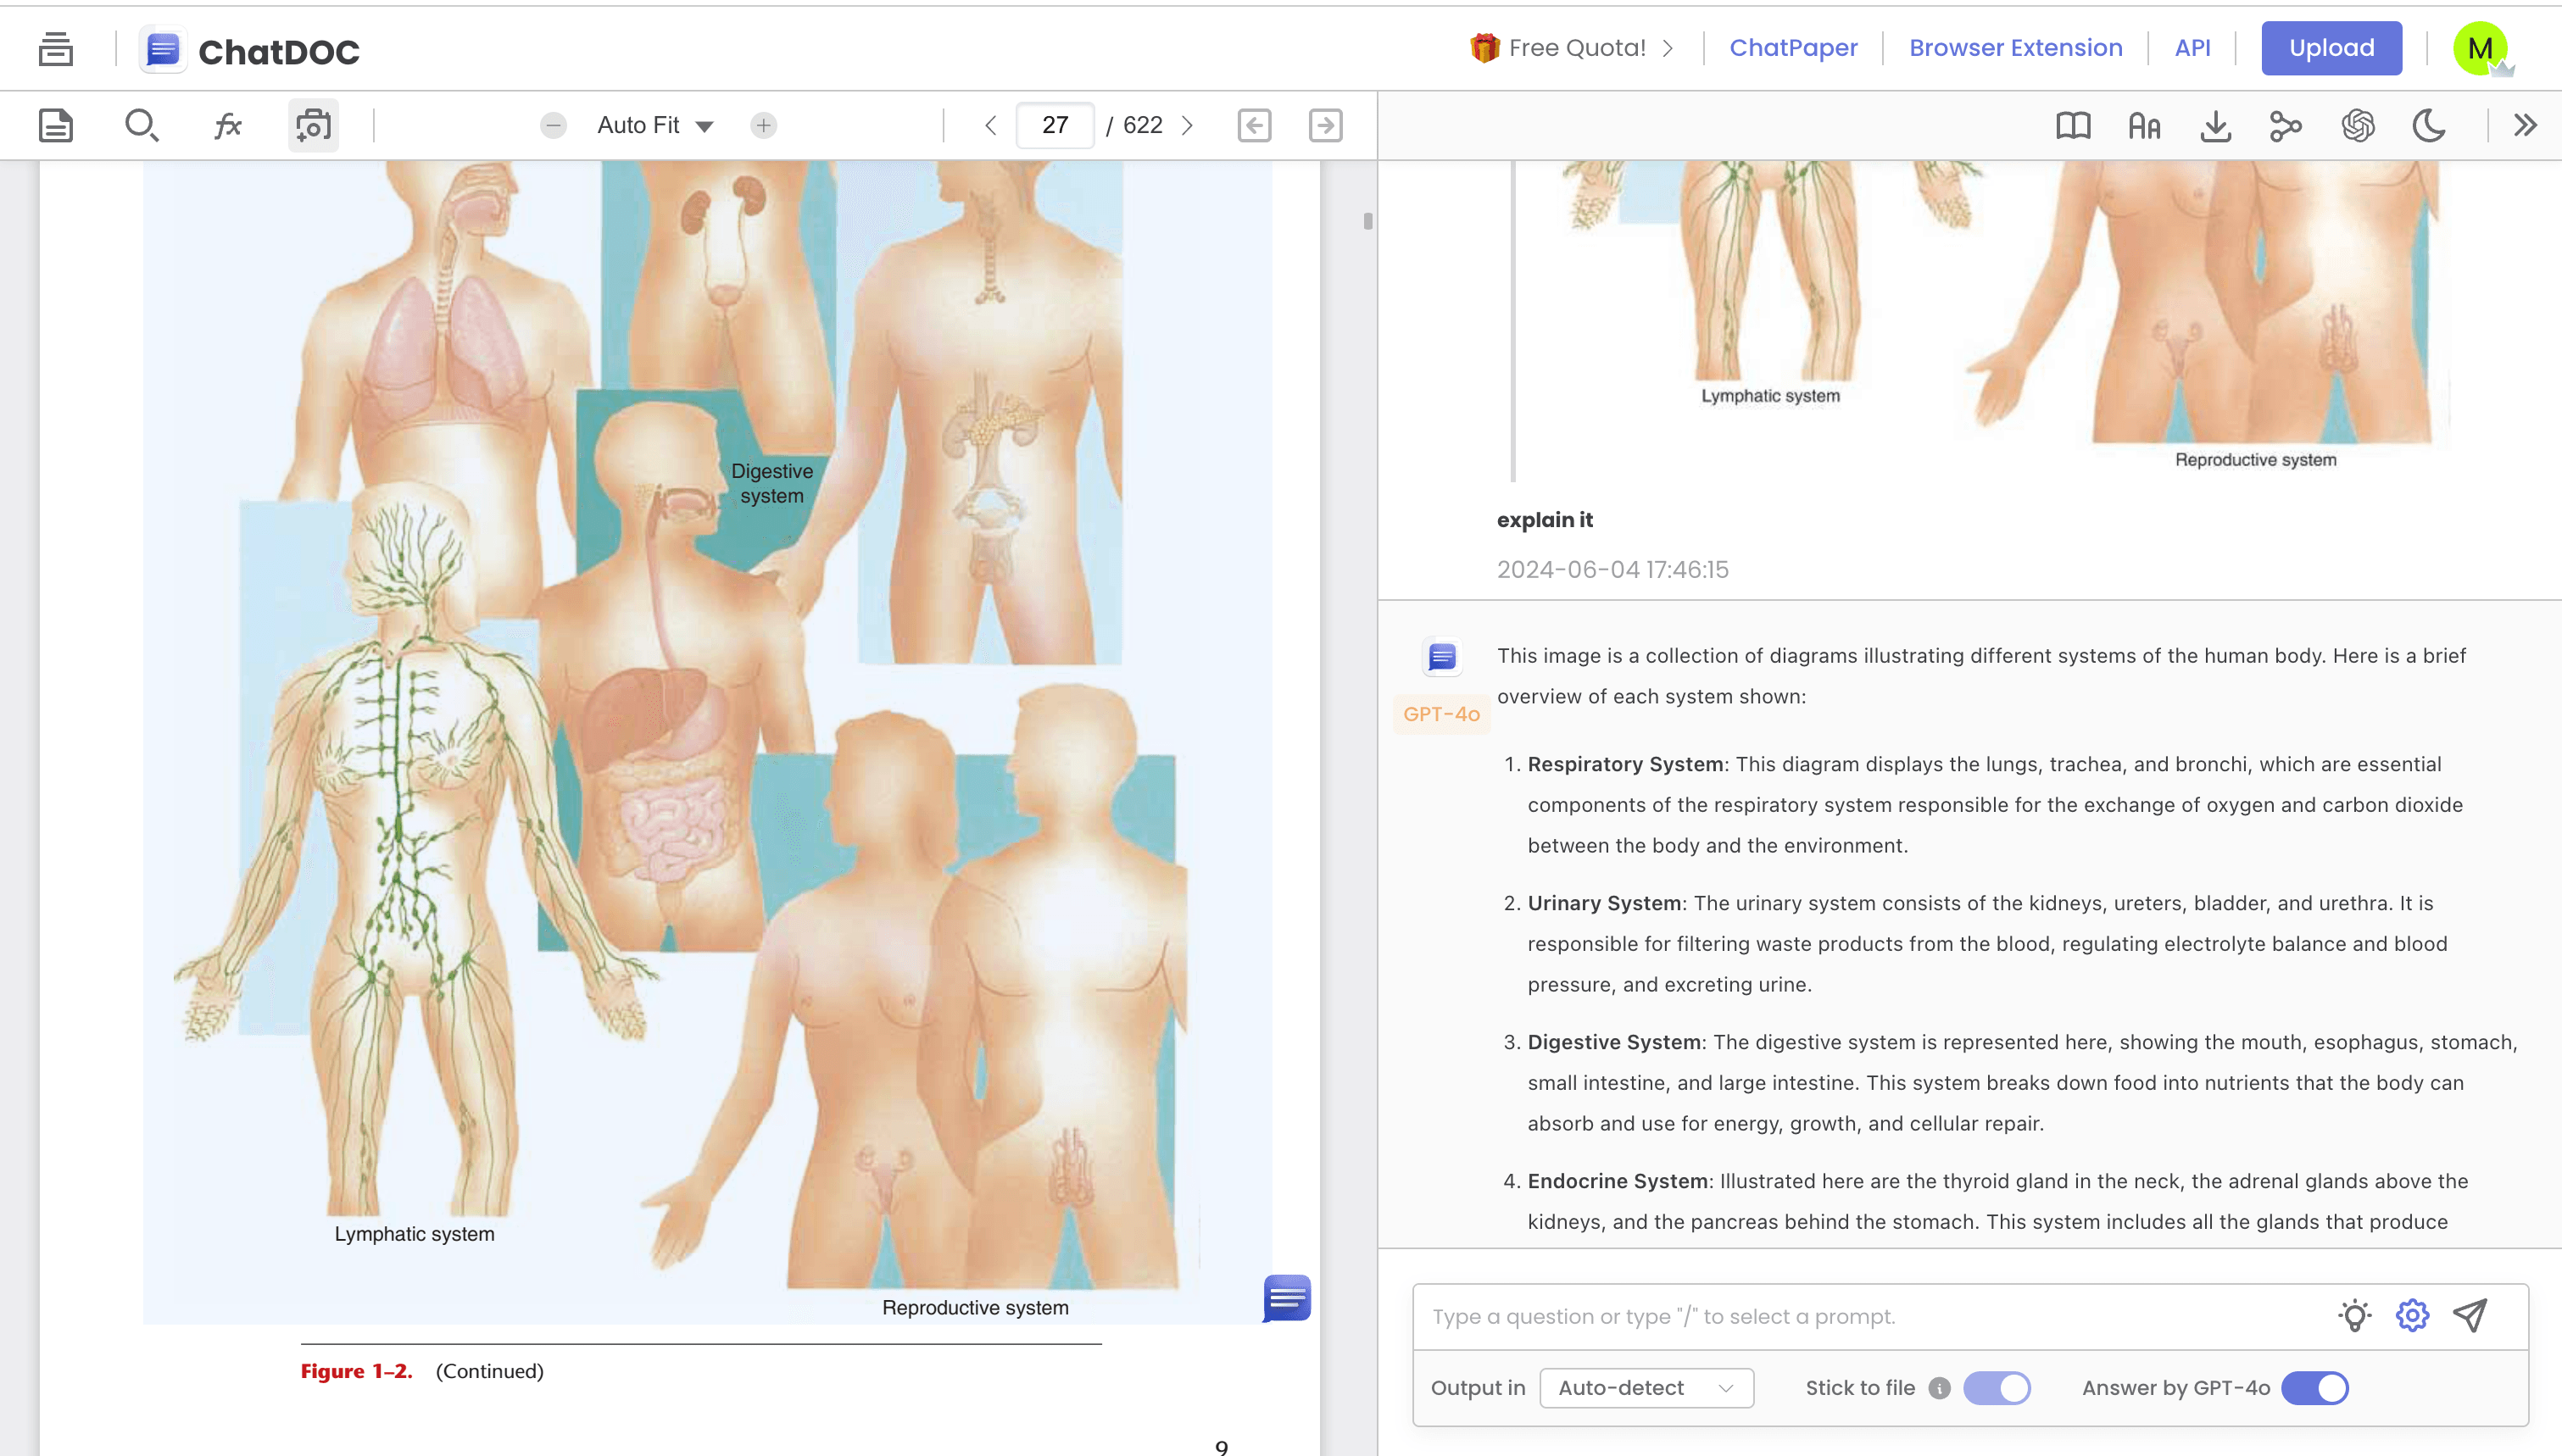Expand the Auto Fit zoom dropdown
Screen dimensions: 2562x1456
[x=655, y=125]
